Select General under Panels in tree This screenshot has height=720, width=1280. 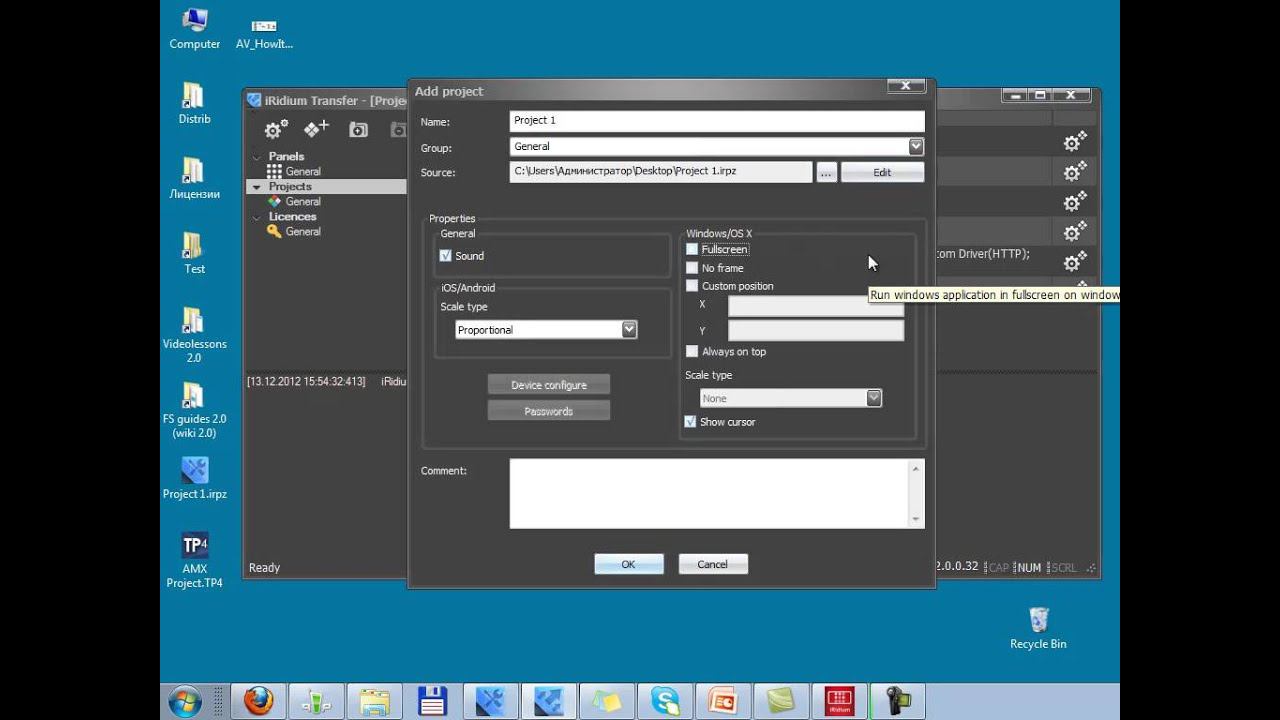[302, 172]
